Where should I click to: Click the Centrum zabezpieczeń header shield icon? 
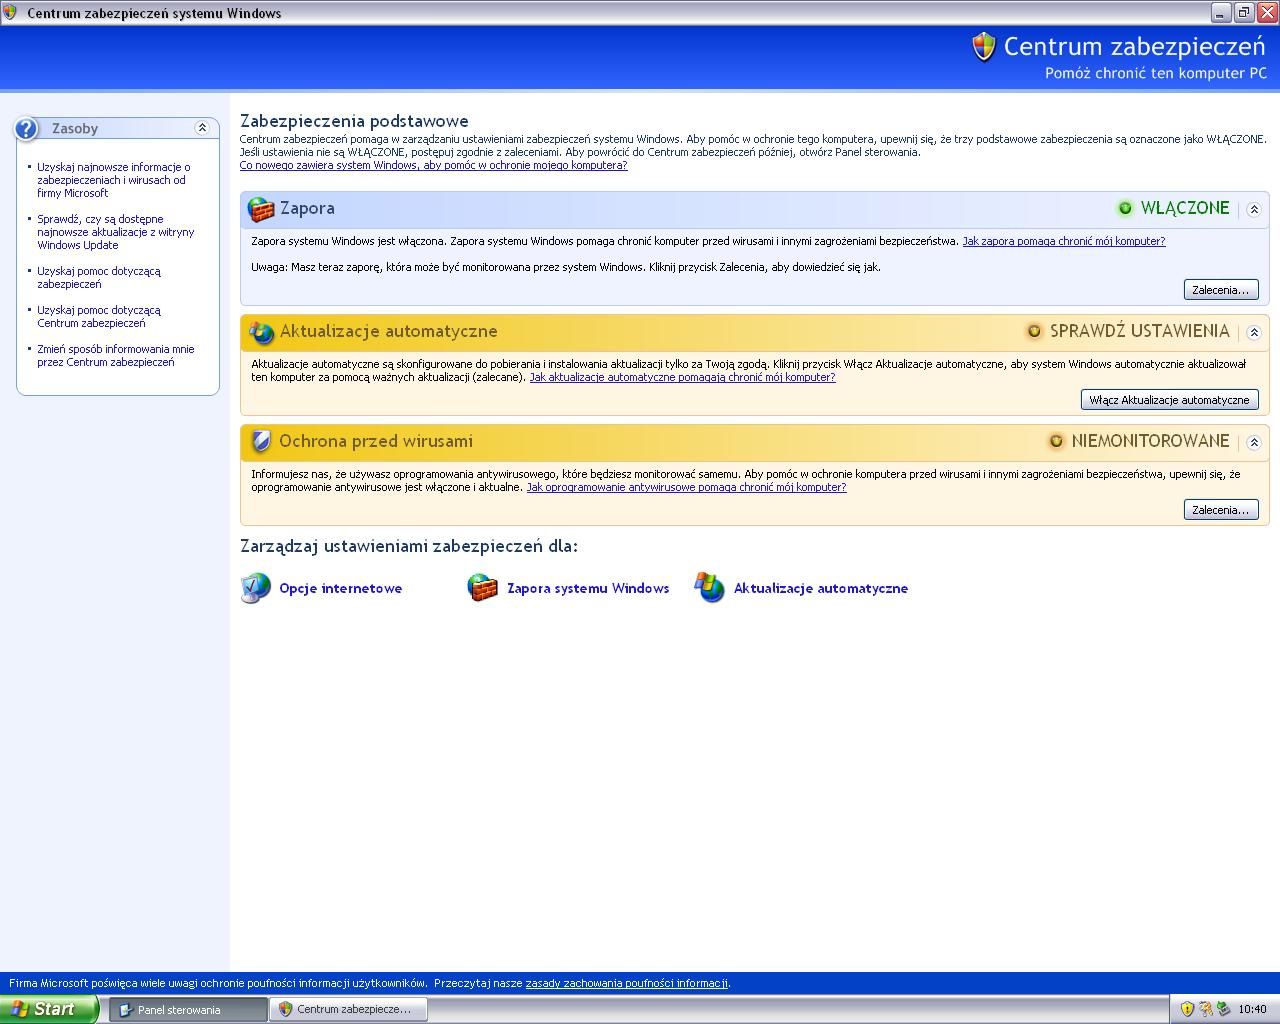point(984,47)
